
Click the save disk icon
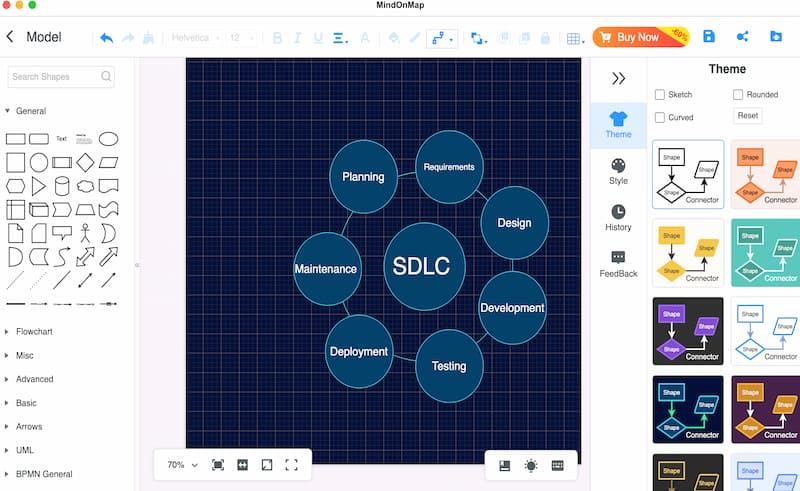pyautogui.click(x=709, y=36)
